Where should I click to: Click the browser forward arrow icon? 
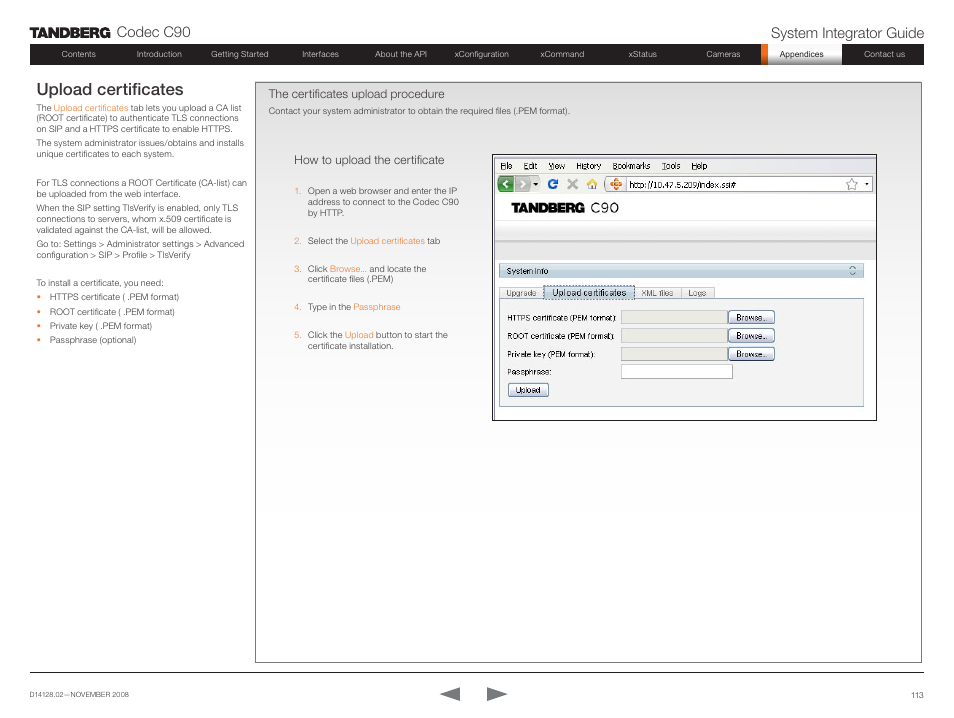(522, 184)
